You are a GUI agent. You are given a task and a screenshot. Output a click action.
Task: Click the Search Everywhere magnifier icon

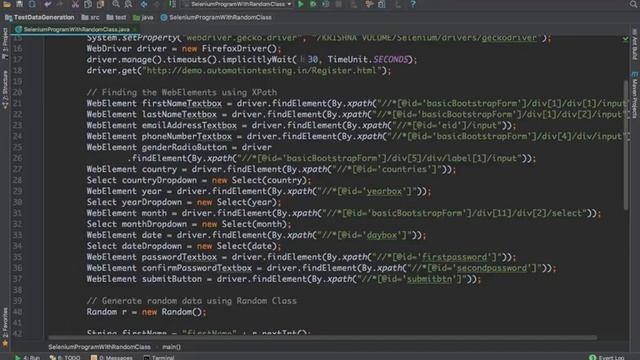pyautogui.click(x=633, y=4)
